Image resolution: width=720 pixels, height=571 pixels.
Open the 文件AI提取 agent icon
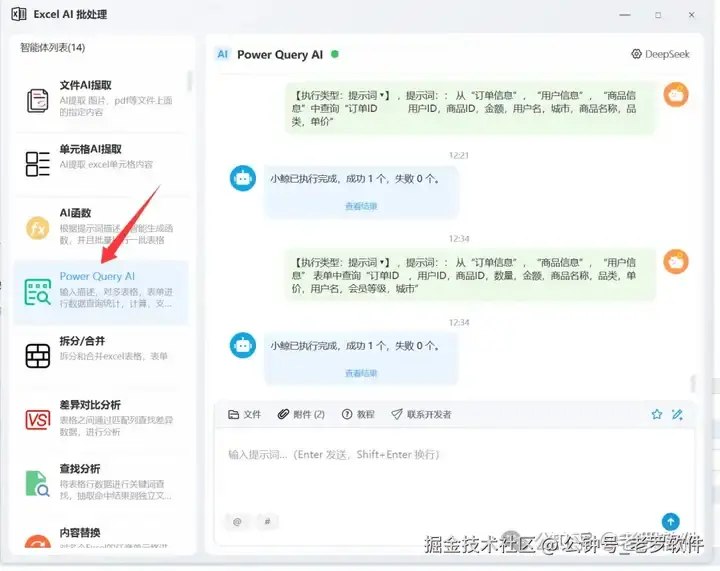38,101
